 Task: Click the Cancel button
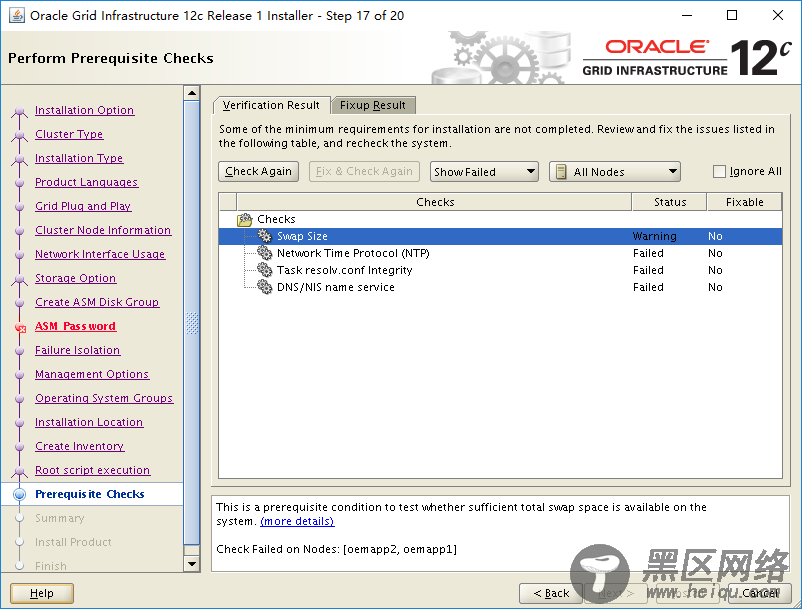pyautogui.click(x=760, y=593)
